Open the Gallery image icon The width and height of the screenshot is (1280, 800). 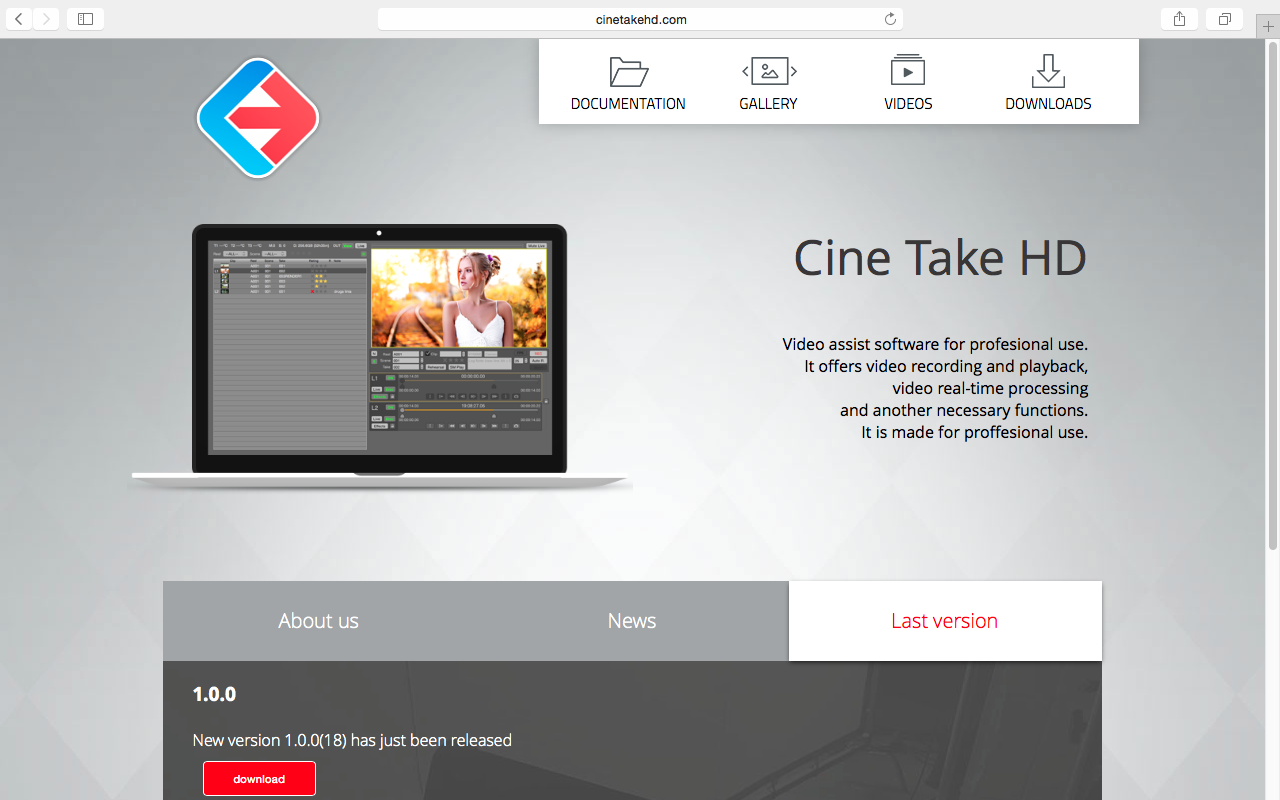coord(768,71)
